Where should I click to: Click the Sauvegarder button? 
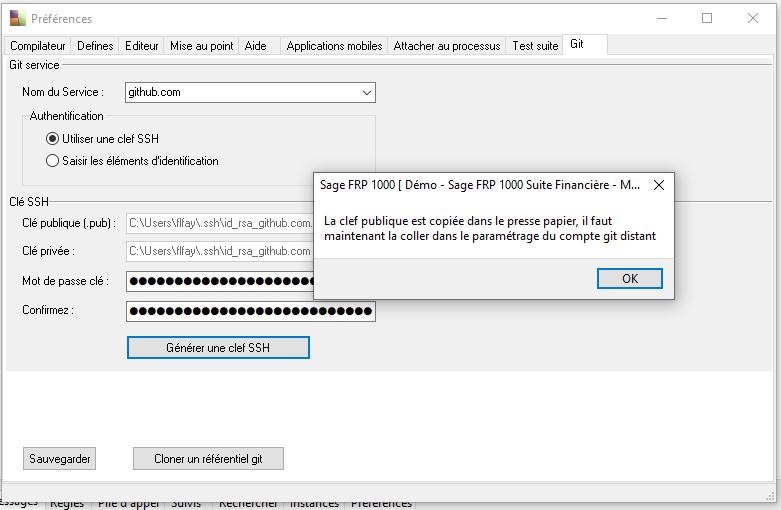pyautogui.click(x=59, y=459)
